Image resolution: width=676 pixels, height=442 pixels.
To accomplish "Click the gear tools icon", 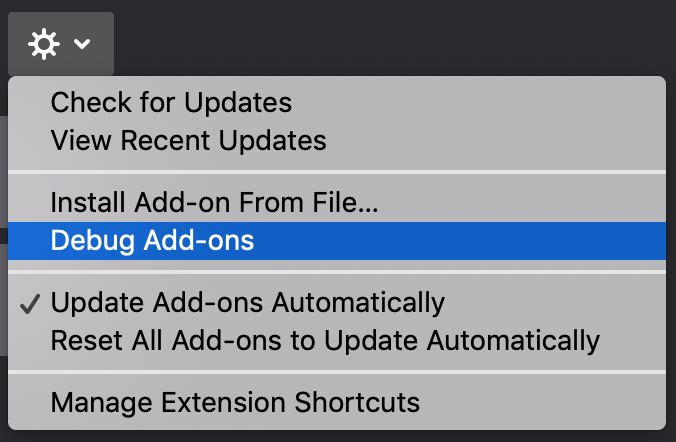I will click(44, 44).
